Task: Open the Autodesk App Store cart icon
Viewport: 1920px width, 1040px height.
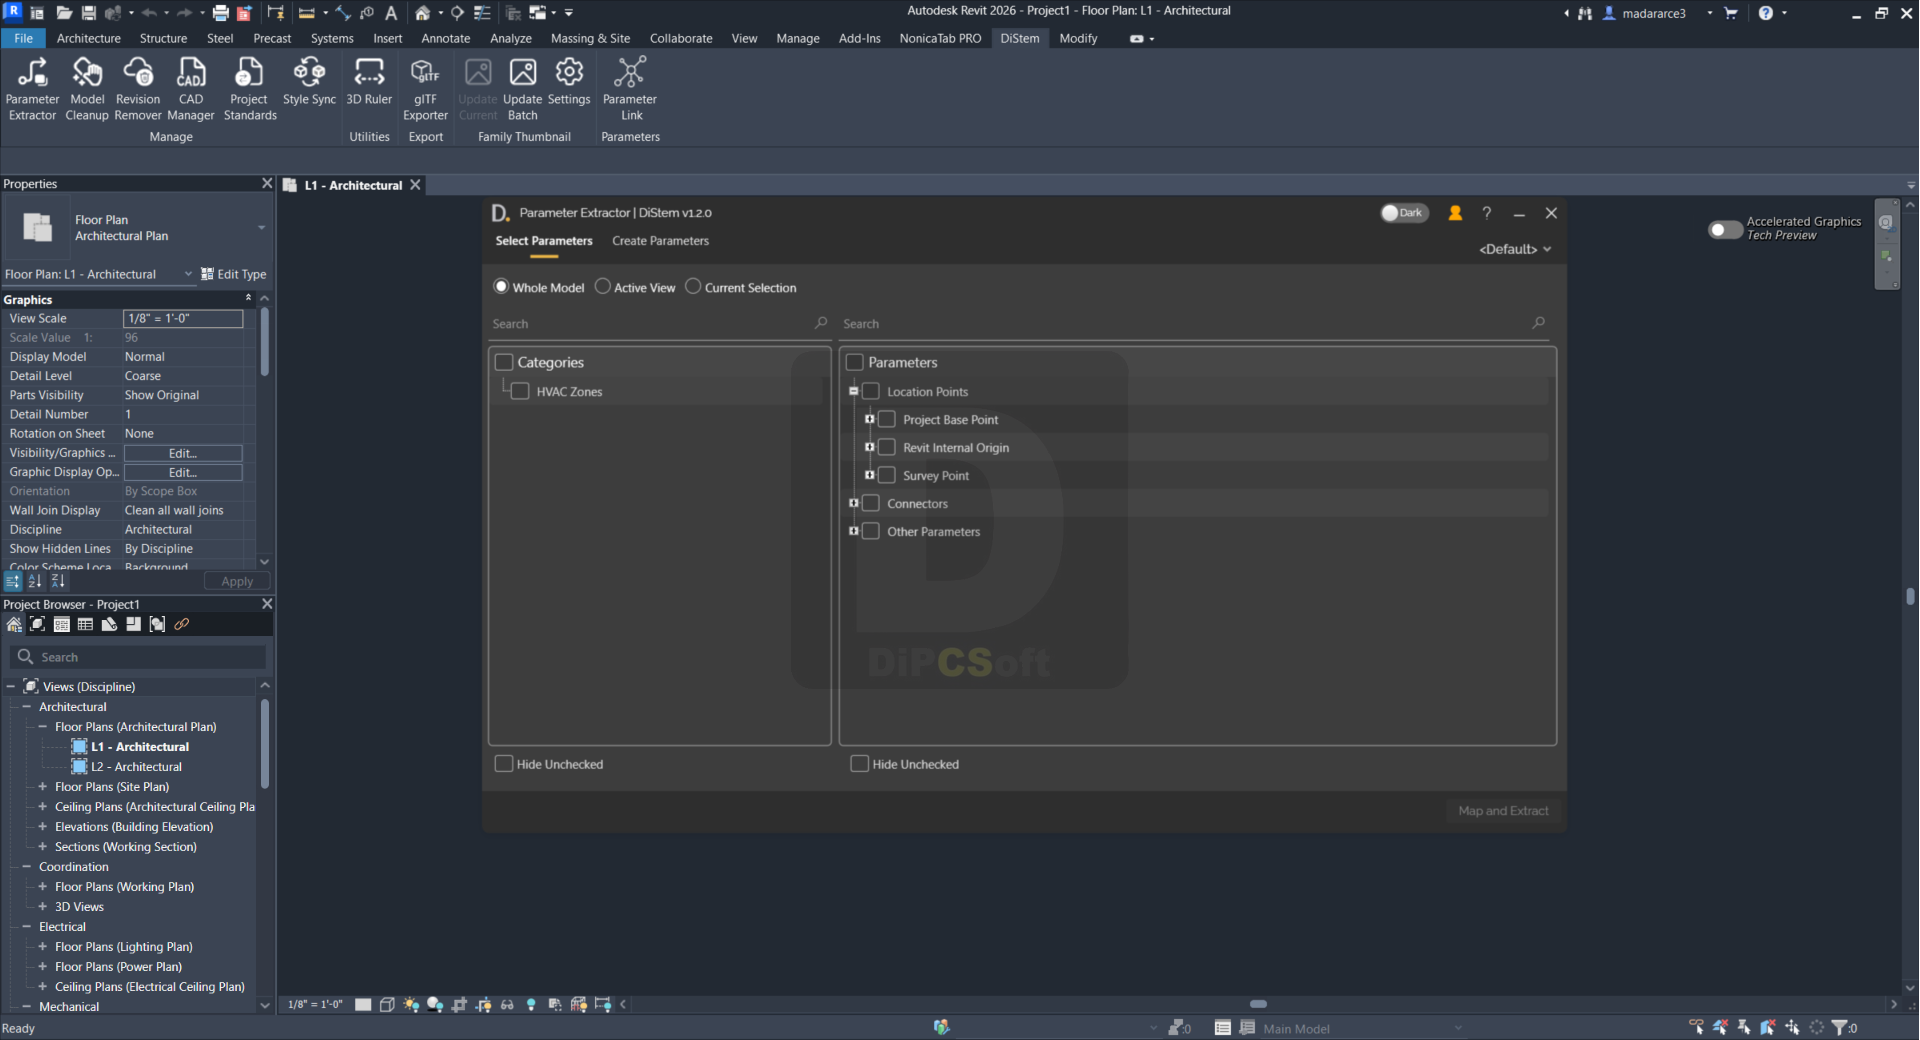Action: pos(1731,13)
